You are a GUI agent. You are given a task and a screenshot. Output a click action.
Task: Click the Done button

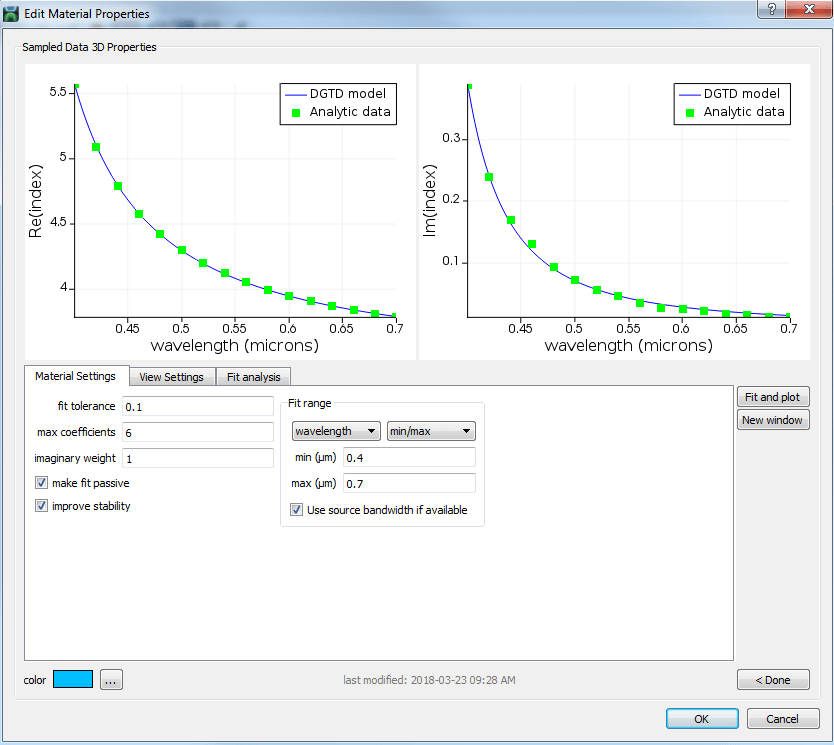point(773,679)
